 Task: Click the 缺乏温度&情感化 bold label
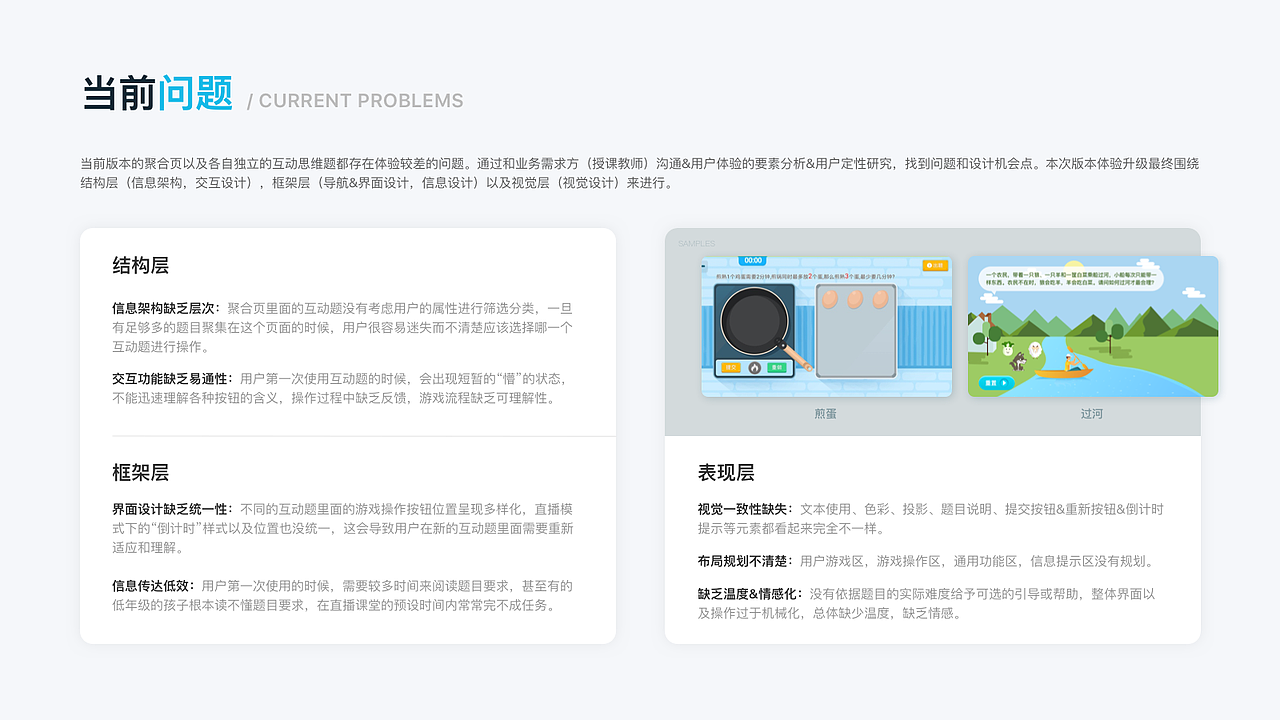(x=750, y=594)
